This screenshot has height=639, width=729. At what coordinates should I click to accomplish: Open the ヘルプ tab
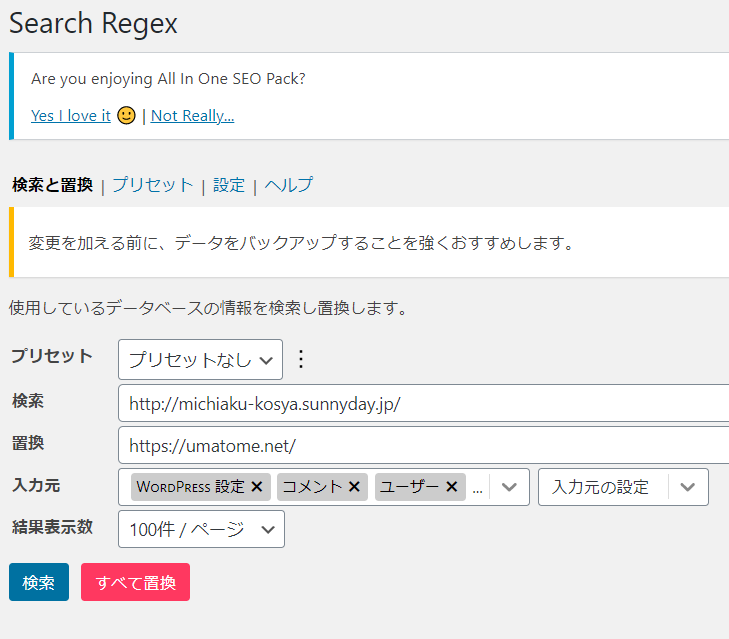(289, 185)
